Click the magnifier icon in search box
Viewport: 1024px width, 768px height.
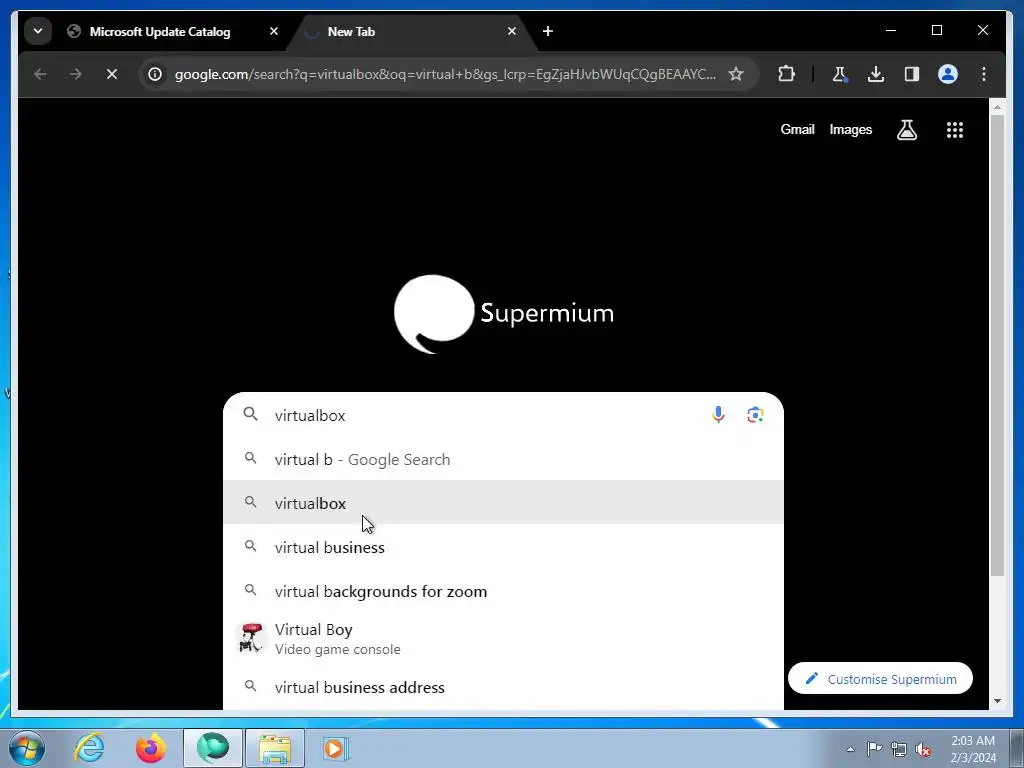[251, 414]
